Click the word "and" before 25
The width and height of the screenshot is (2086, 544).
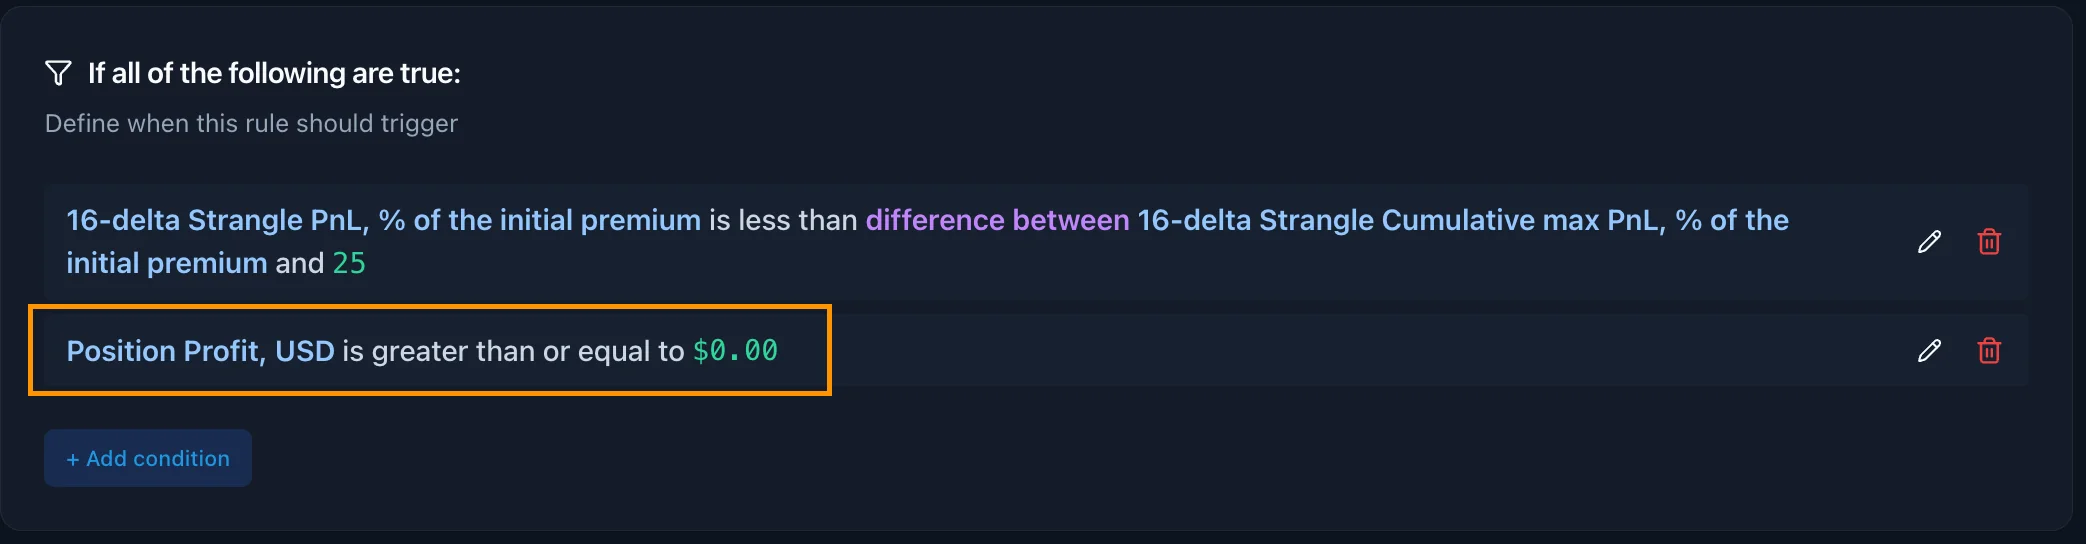(x=300, y=263)
